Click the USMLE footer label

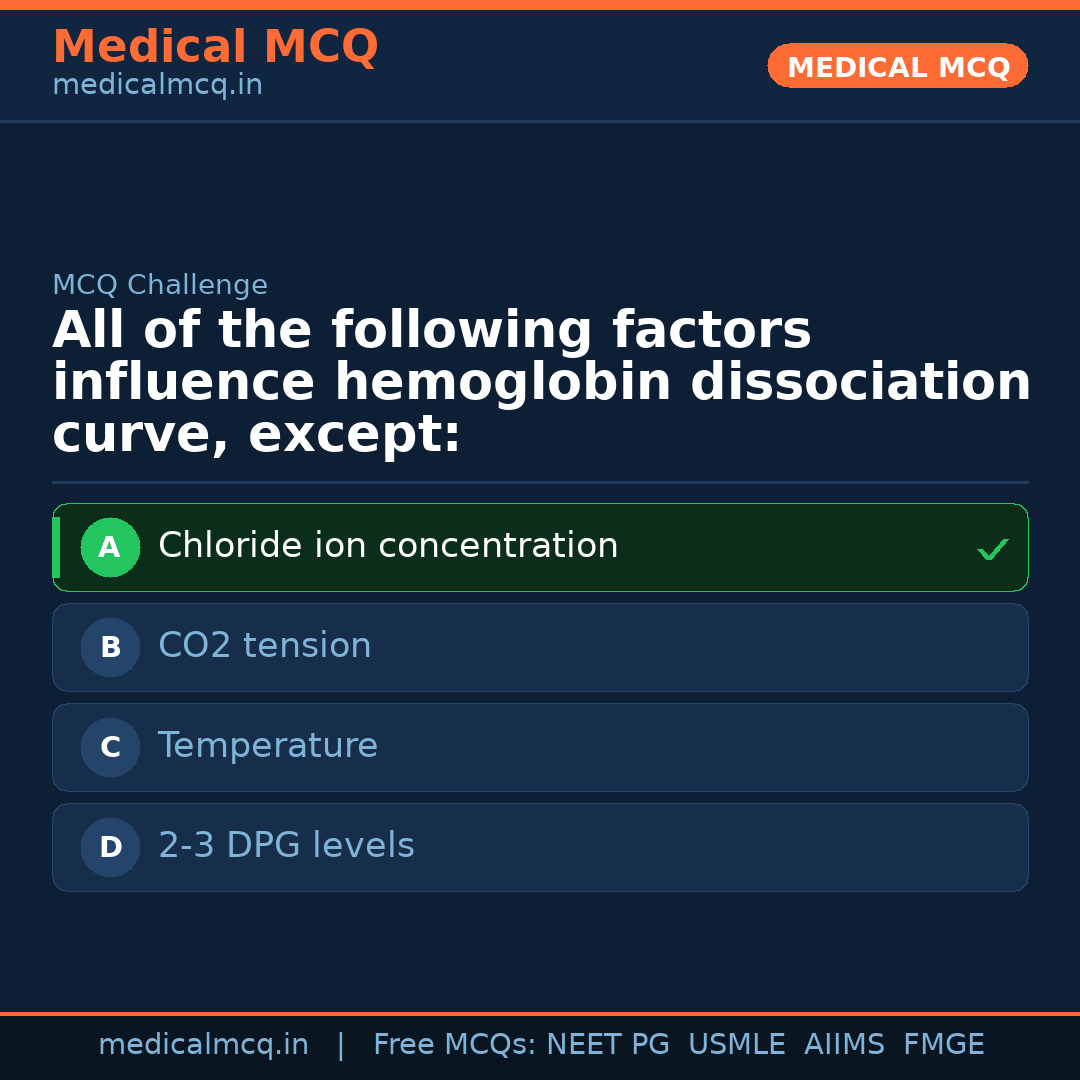tap(736, 1045)
